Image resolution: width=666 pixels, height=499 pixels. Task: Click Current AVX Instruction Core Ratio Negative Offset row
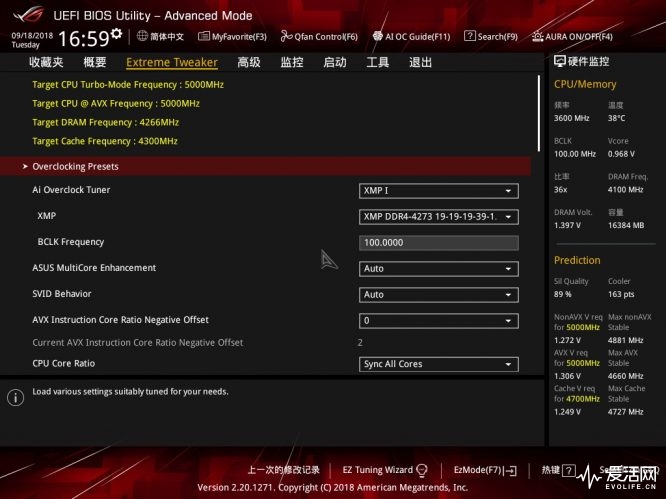(198, 342)
